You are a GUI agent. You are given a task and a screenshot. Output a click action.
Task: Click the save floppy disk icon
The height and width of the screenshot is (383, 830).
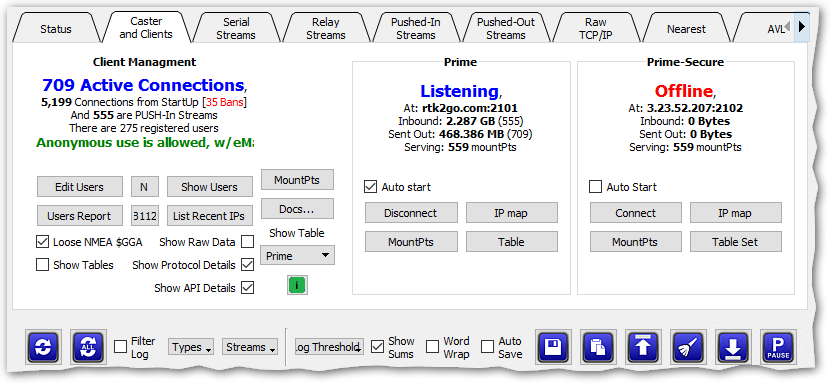[553, 348]
